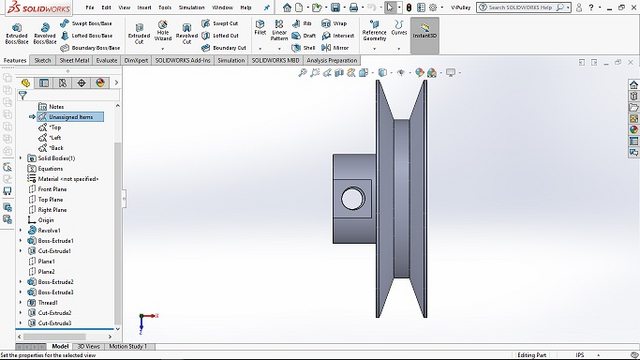
Task: Select the Revolved Cut tool
Action: 187,34
